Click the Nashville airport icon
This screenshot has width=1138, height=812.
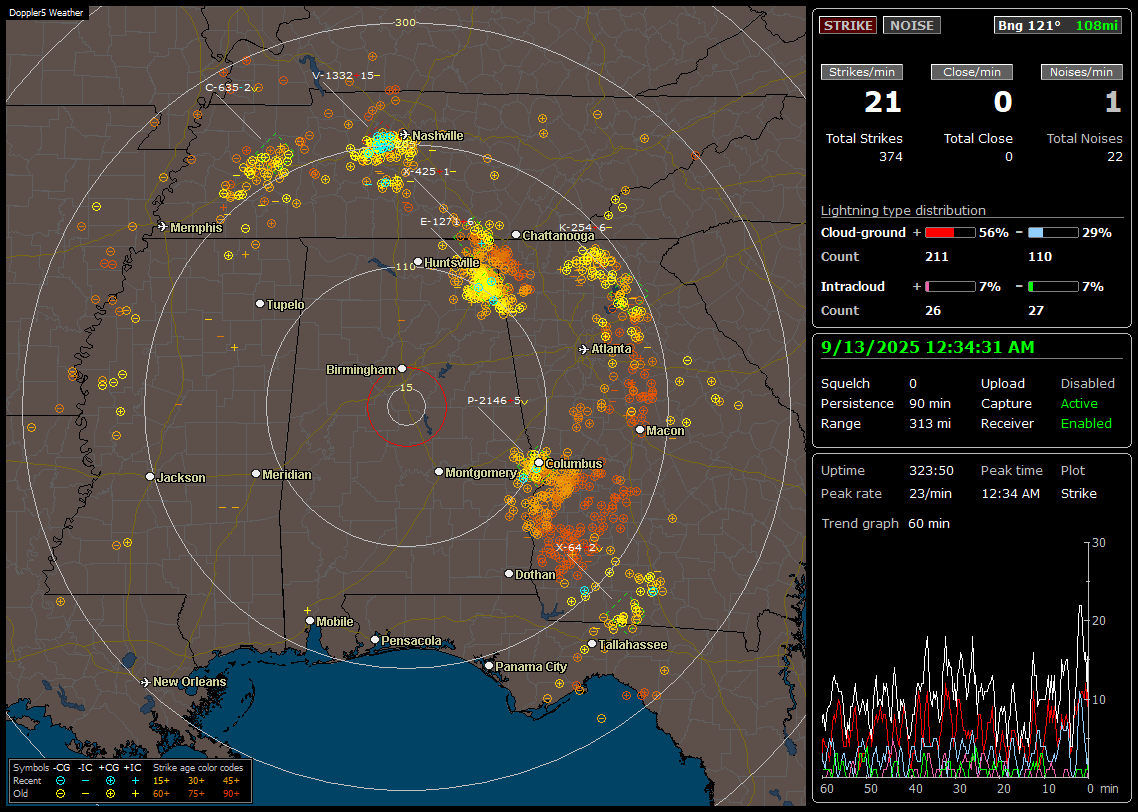point(404,135)
